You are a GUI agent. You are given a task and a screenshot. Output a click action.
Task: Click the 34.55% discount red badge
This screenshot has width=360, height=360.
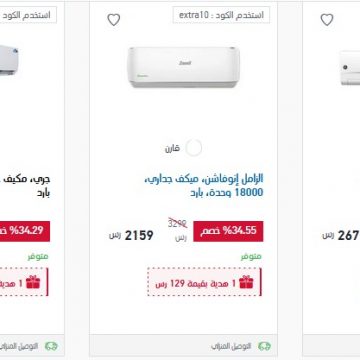pos(228,231)
